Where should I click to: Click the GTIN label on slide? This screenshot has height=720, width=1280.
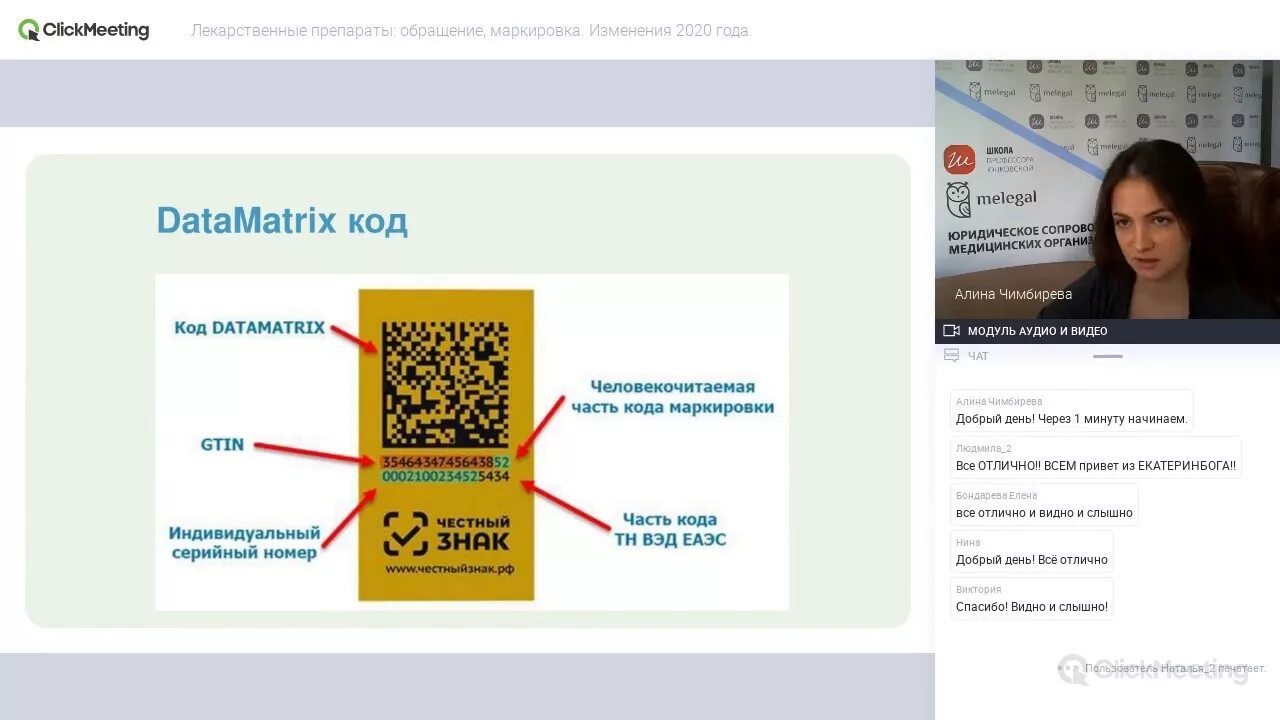click(222, 444)
